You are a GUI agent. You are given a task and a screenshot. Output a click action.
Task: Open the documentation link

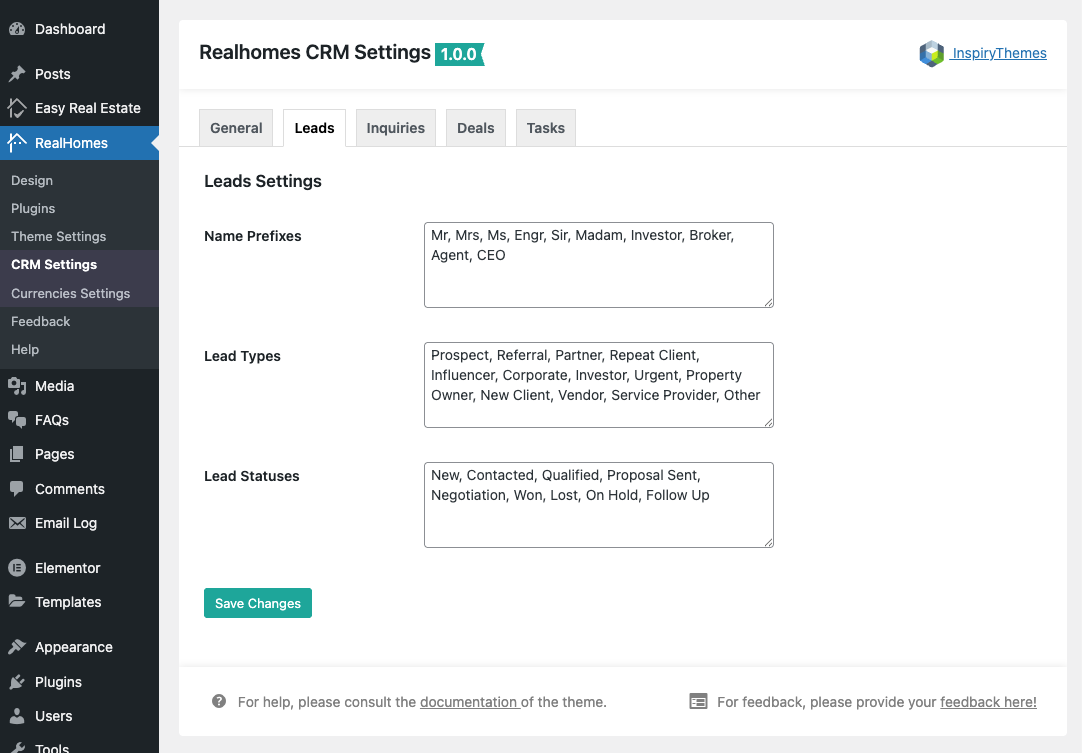[x=468, y=702]
